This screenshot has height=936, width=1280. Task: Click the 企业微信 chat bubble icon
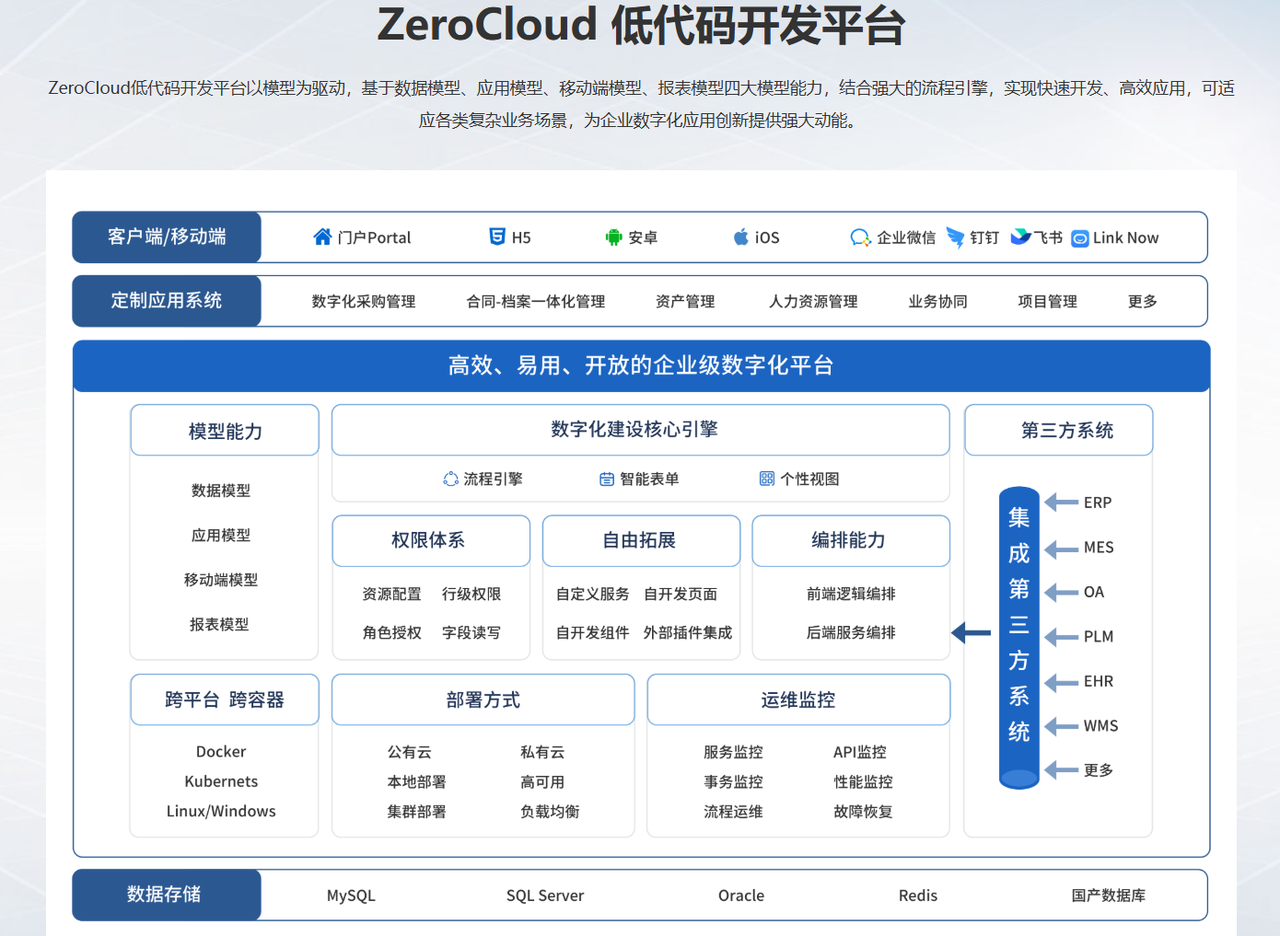pos(860,237)
